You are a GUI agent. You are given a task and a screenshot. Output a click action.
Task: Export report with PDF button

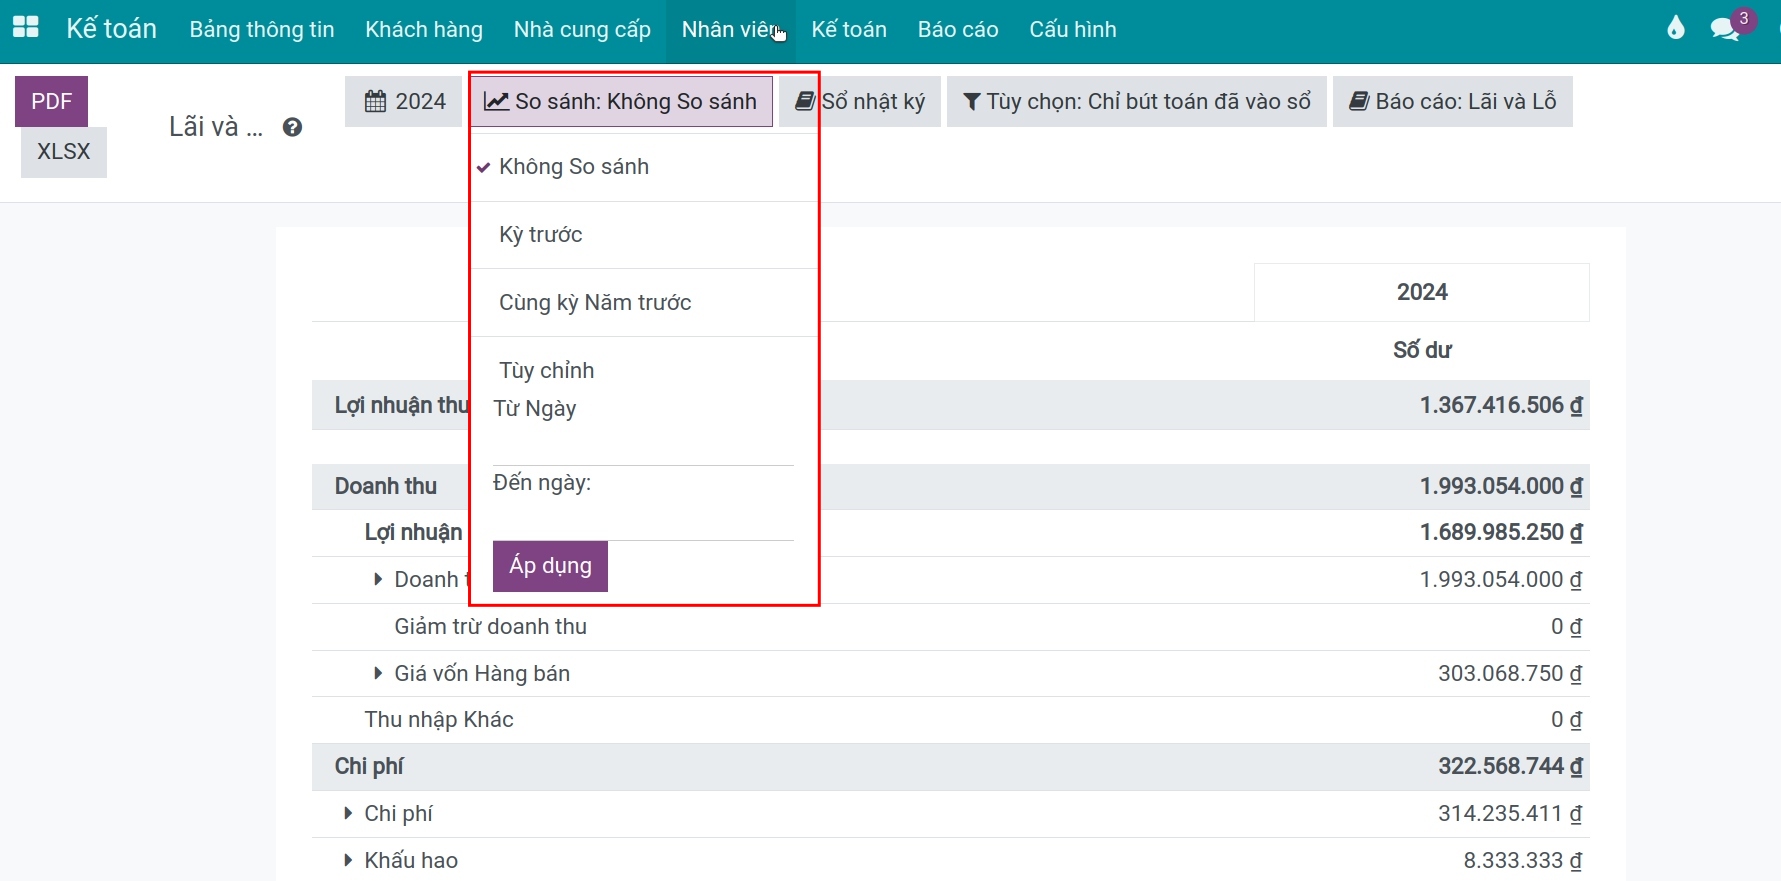point(51,101)
